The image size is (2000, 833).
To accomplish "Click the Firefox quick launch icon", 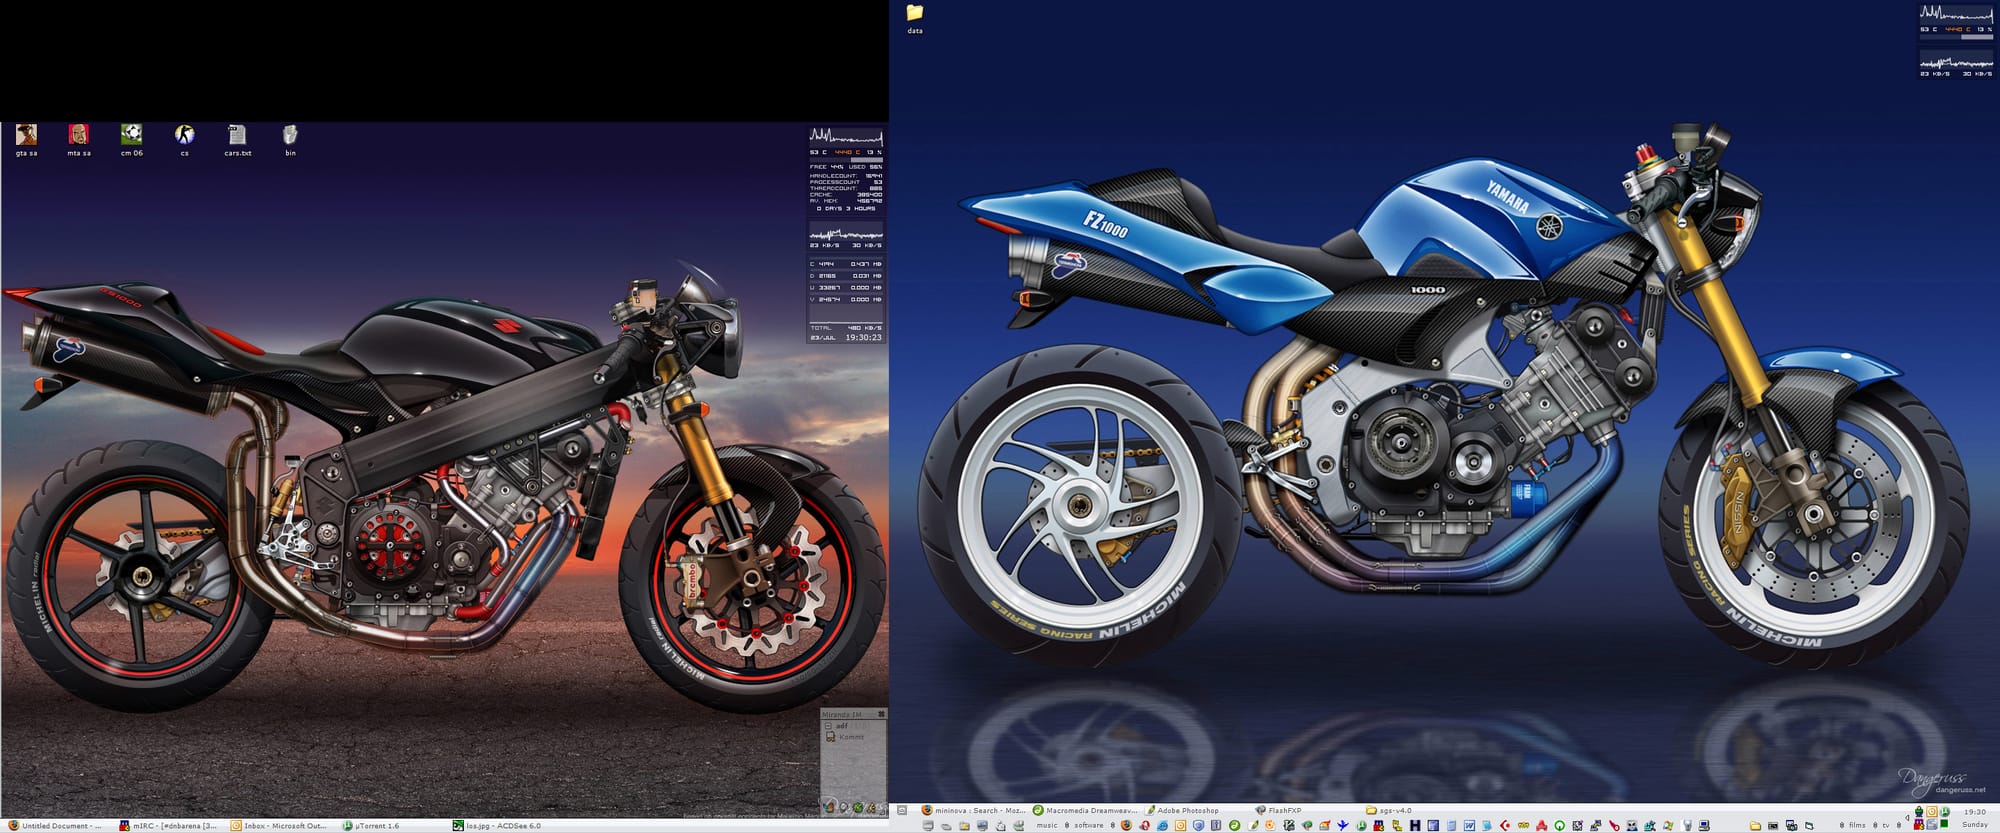I will point(1126,825).
